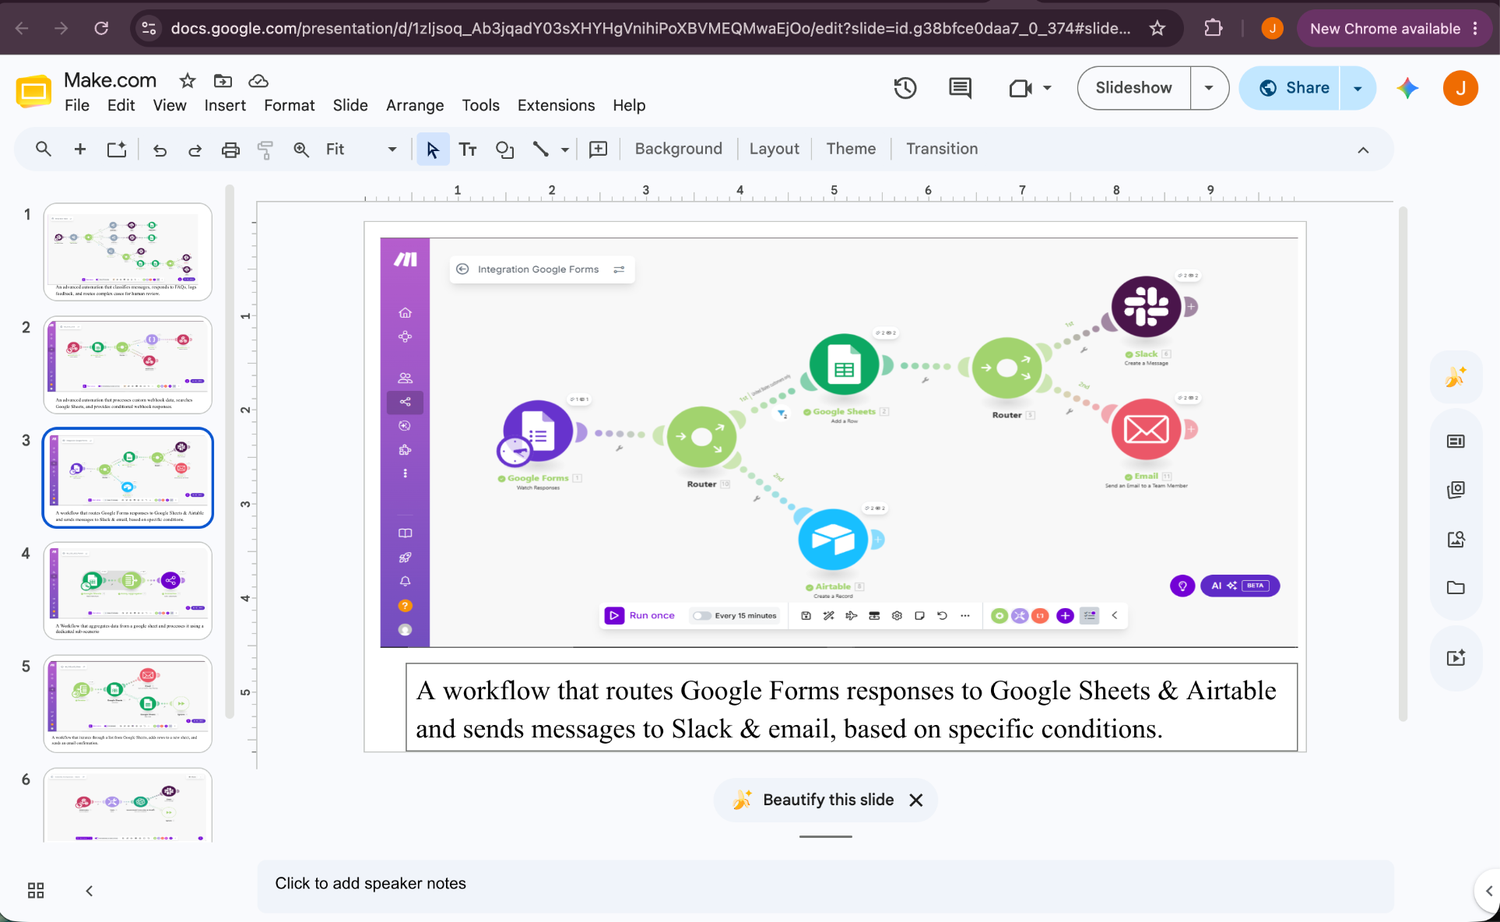This screenshot has height=922, width=1500.
Task: Insert a comment from the toolbar
Action: (598, 149)
